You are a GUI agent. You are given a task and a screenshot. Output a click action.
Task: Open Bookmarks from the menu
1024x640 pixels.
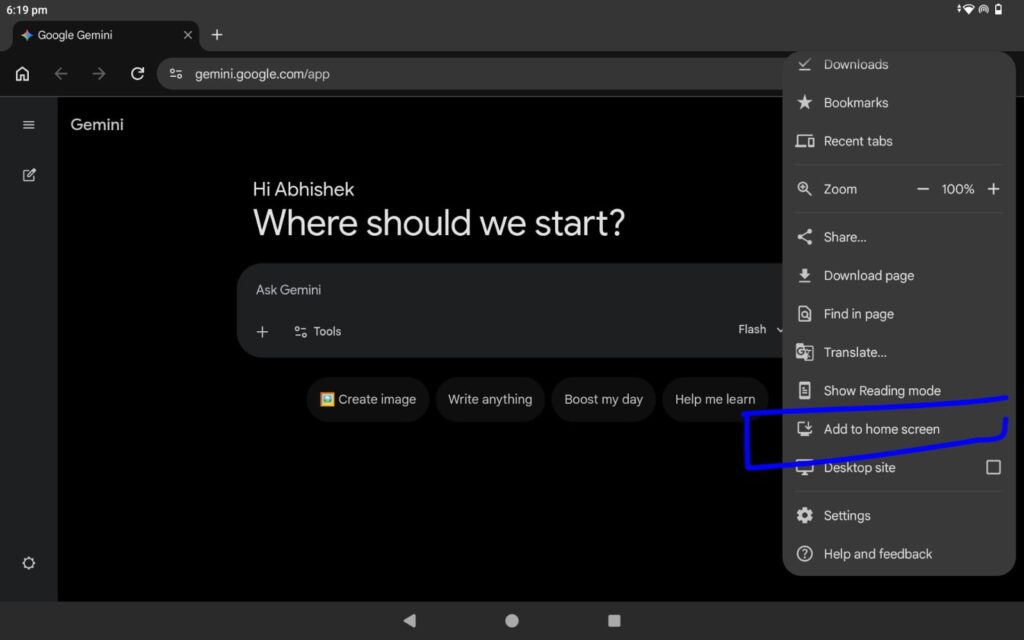coord(899,103)
